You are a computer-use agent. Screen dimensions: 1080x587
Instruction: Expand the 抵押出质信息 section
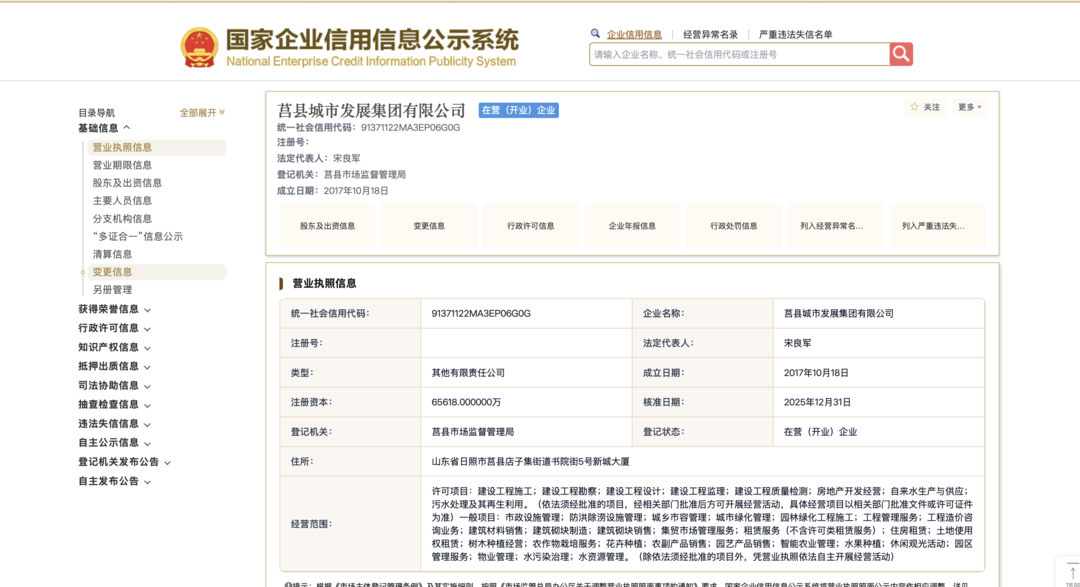(x=114, y=367)
